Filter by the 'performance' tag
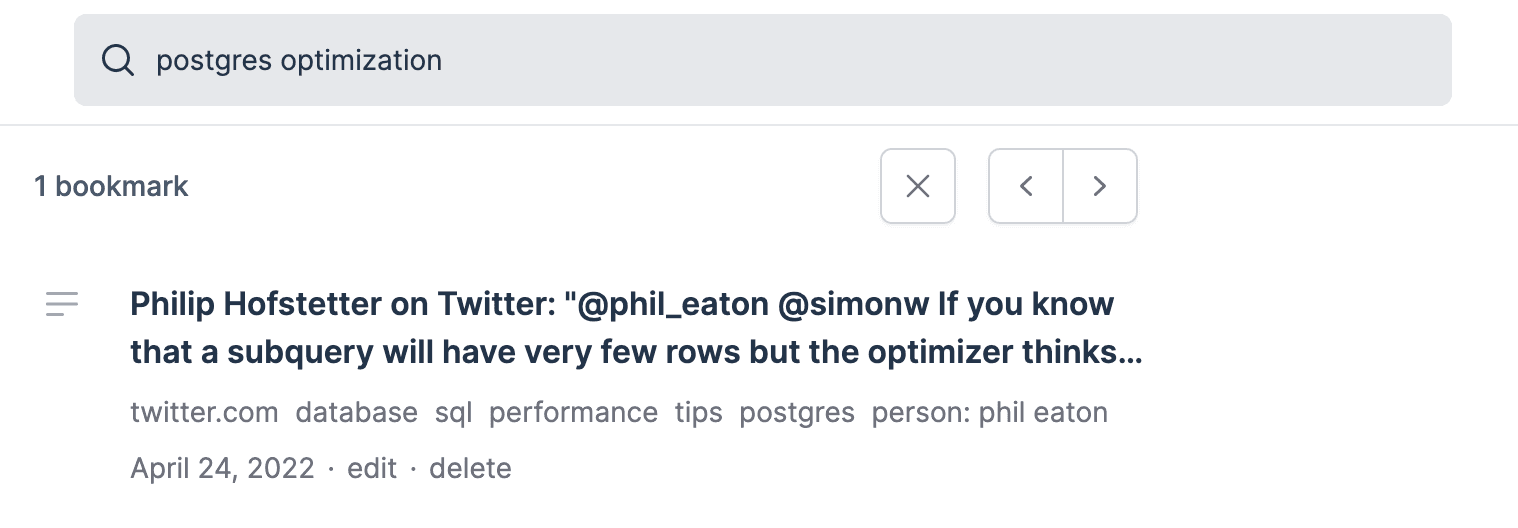This screenshot has width=1518, height=528. tap(573, 413)
